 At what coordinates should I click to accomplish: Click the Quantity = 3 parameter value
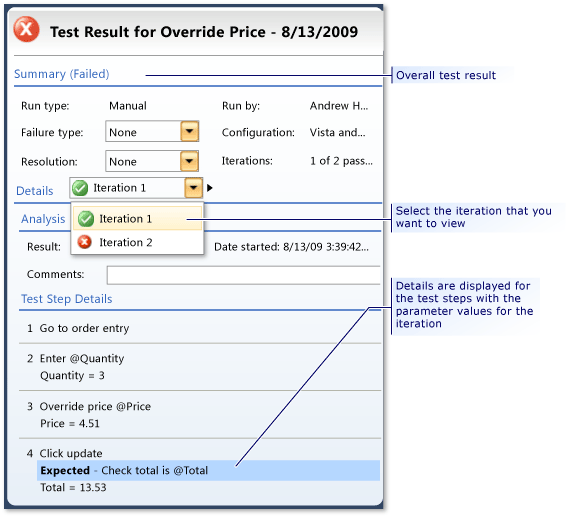coord(72,376)
